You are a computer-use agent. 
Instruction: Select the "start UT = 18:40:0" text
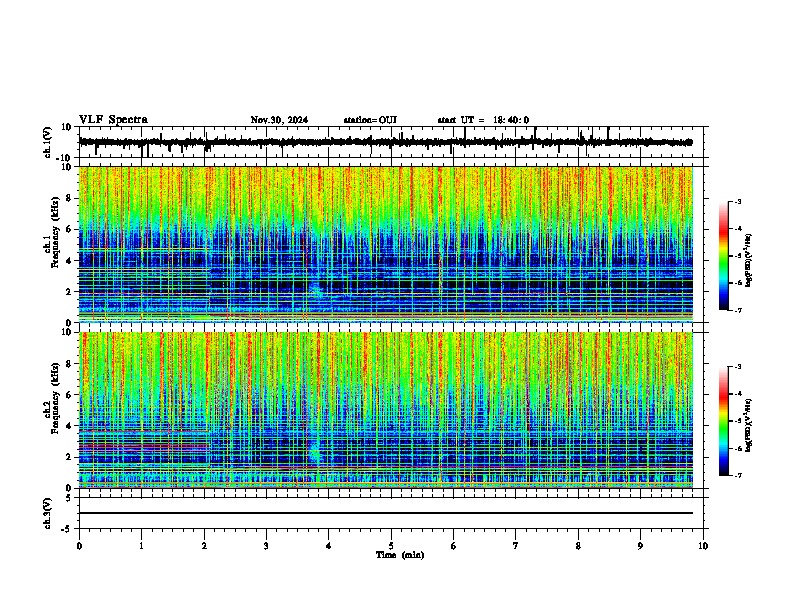(483, 120)
